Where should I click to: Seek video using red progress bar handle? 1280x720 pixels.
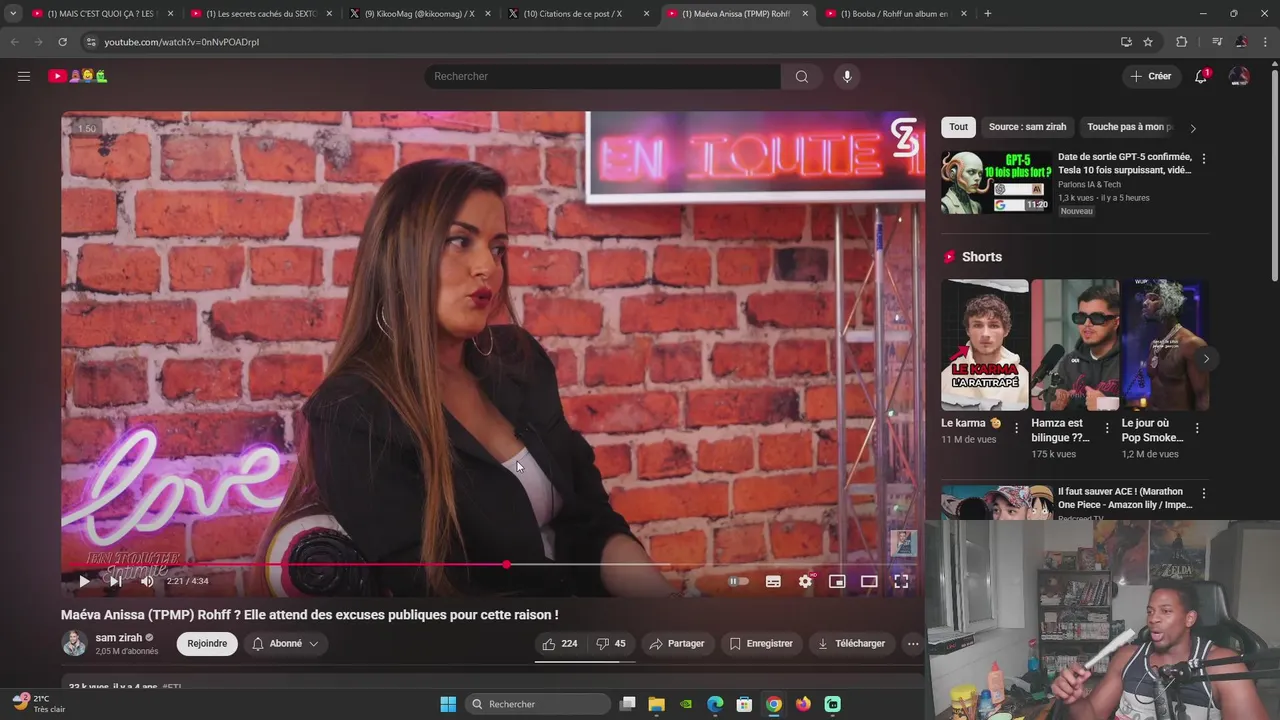point(507,565)
